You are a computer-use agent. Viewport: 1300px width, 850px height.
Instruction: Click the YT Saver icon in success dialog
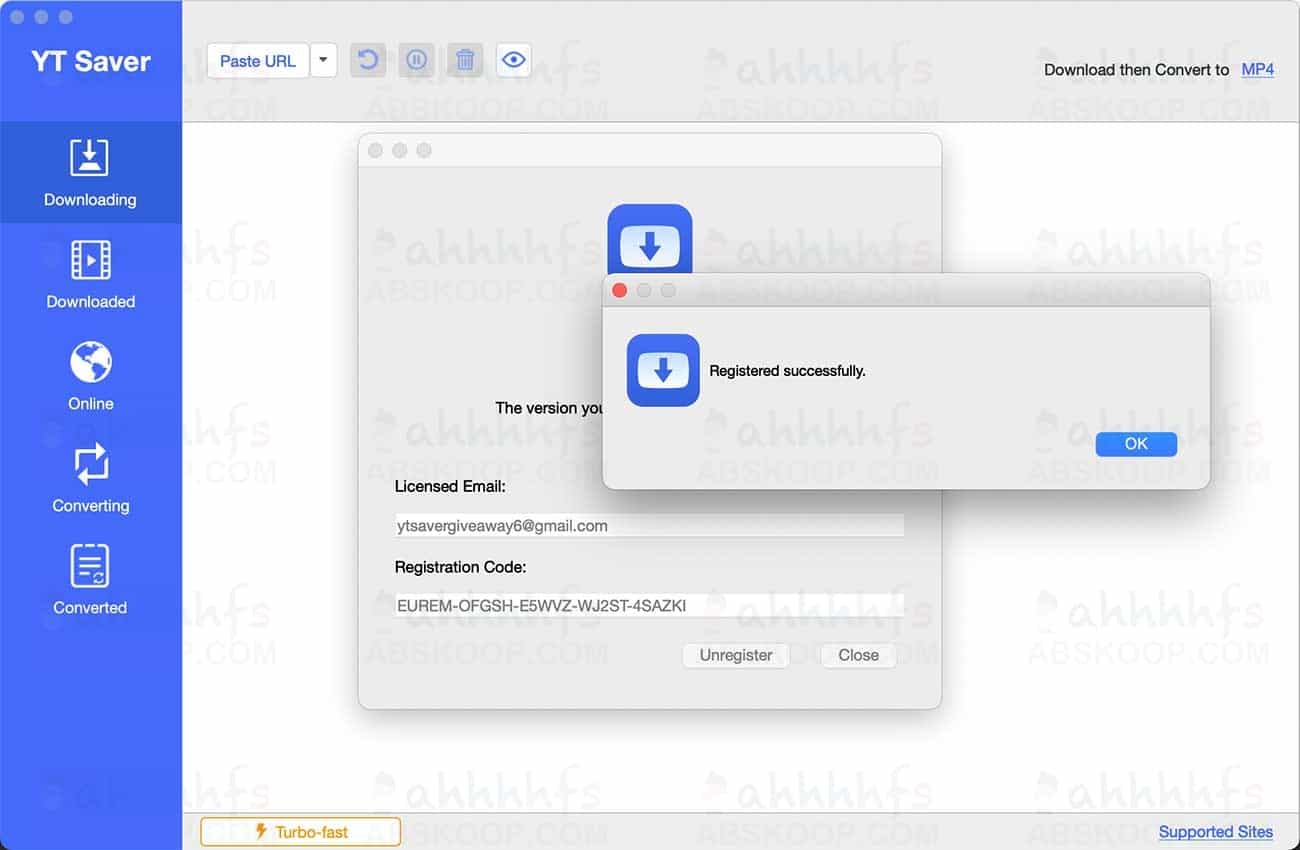pyautogui.click(x=663, y=371)
